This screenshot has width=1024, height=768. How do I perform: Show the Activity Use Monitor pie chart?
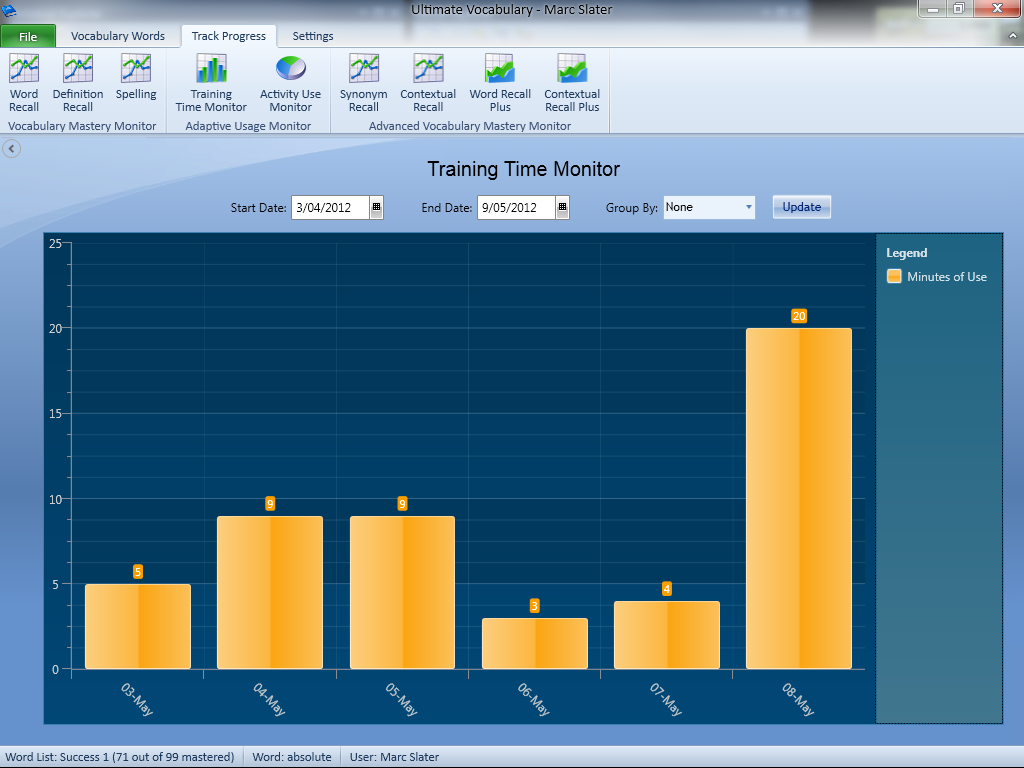tap(290, 82)
